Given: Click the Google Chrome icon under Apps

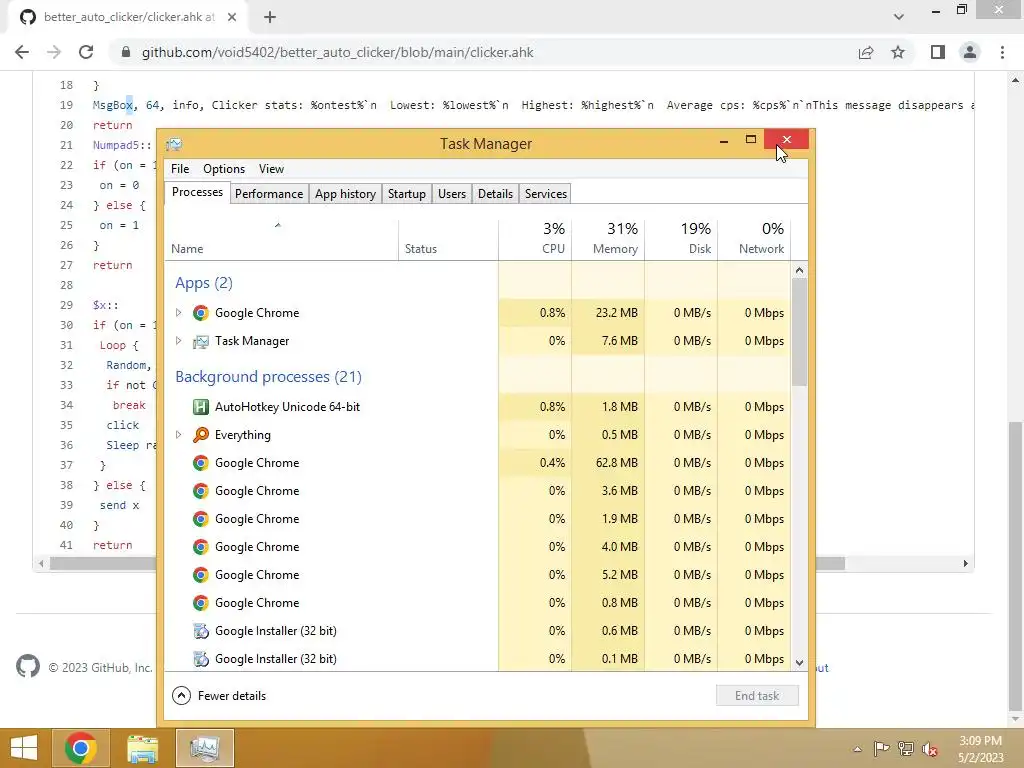Looking at the screenshot, I should [x=200, y=313].
